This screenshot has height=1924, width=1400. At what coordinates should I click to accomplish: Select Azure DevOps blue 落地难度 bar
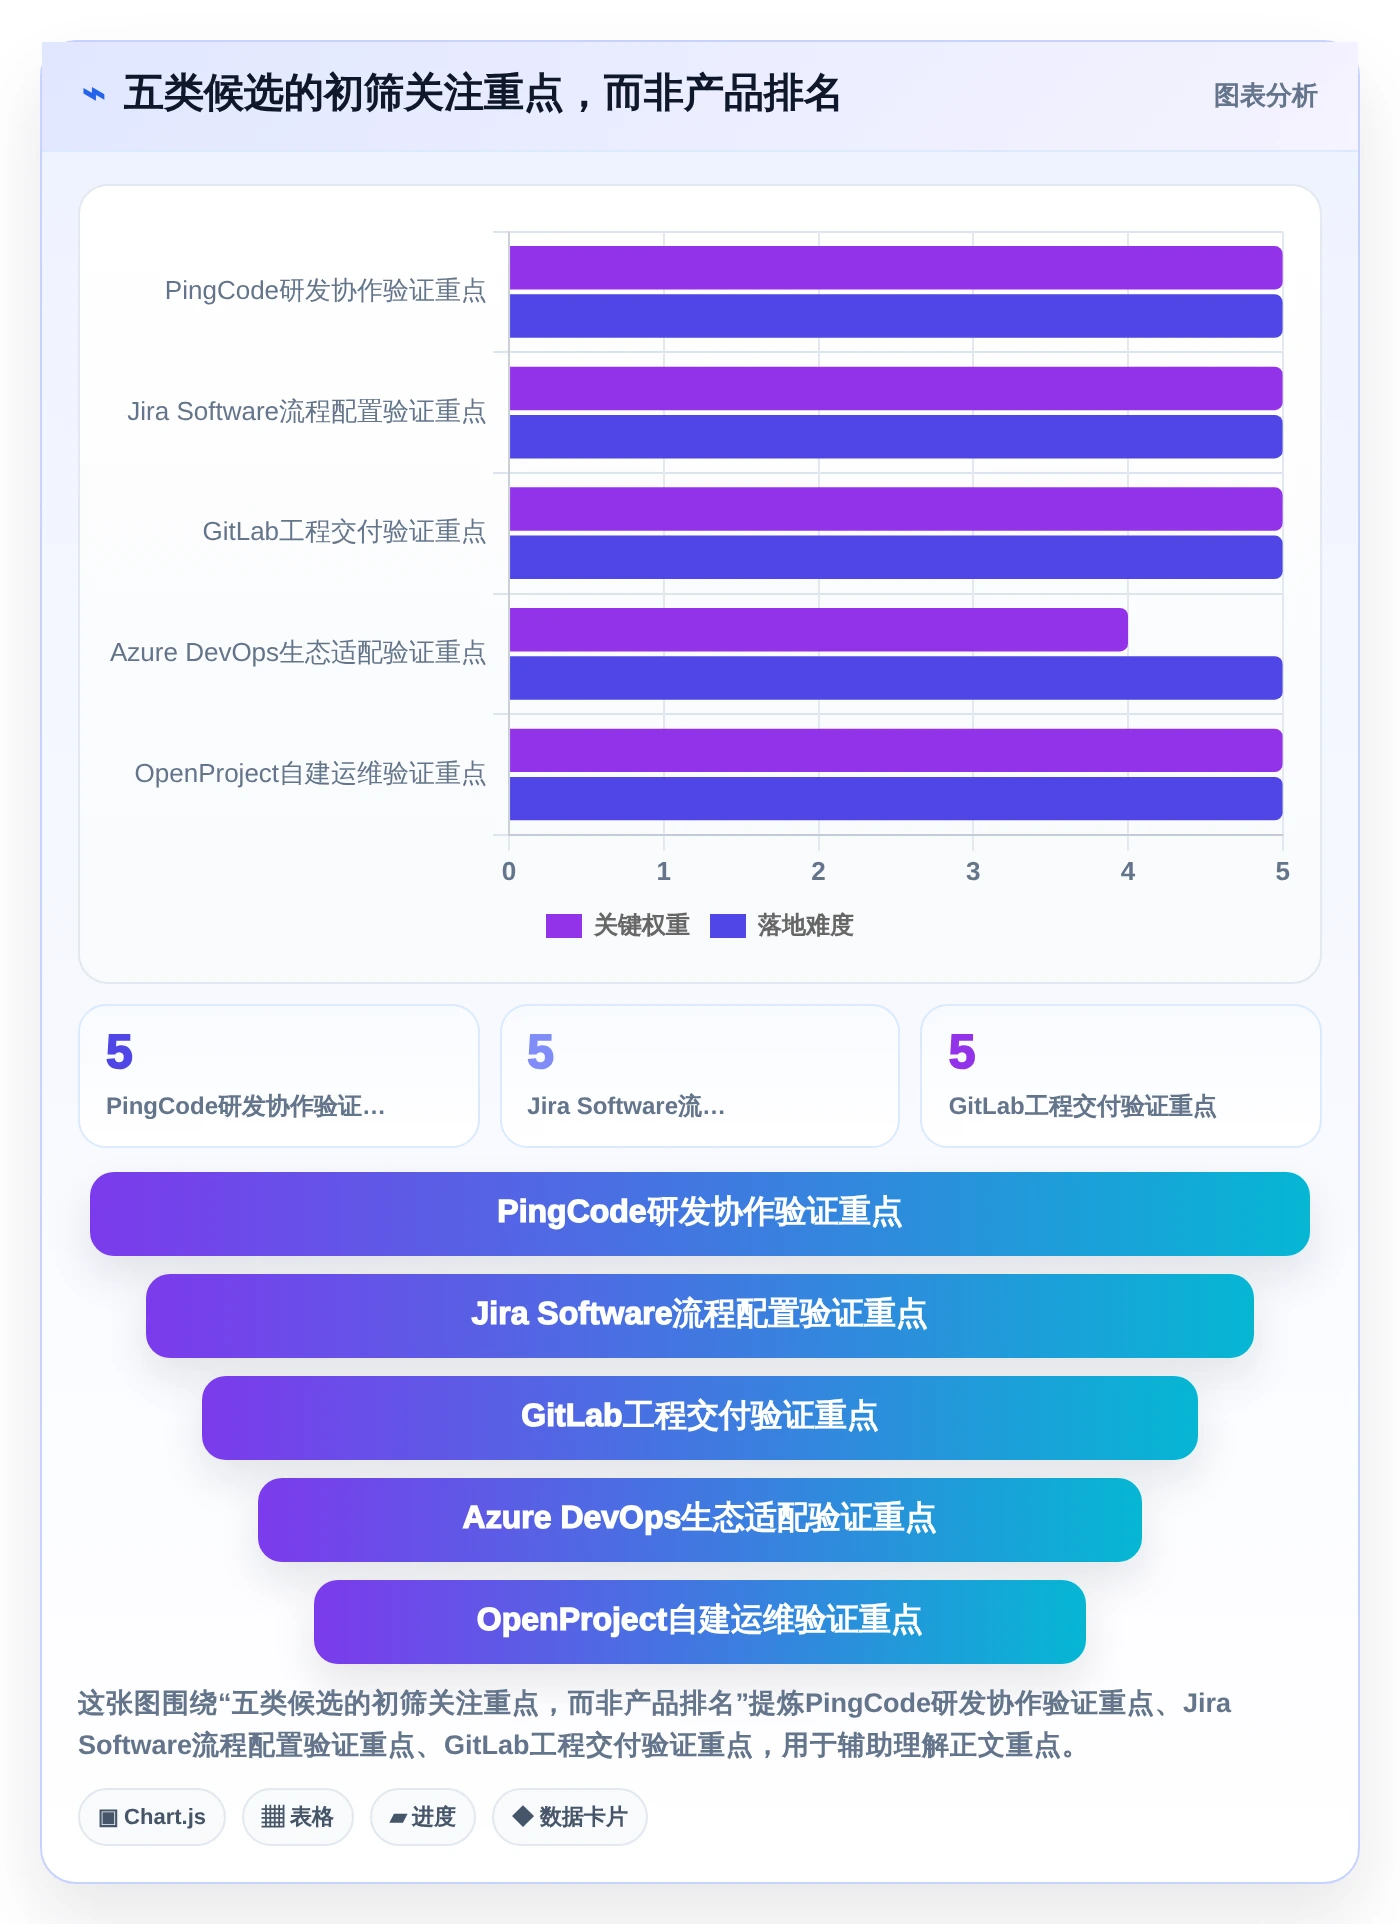tap(896, 678)
